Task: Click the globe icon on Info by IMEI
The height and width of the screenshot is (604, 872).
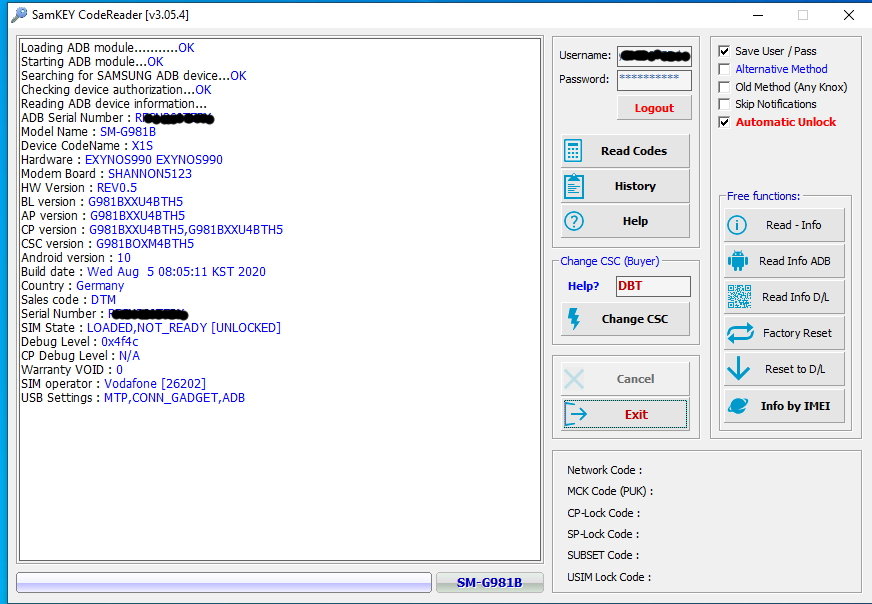Action: click(738, 406)
